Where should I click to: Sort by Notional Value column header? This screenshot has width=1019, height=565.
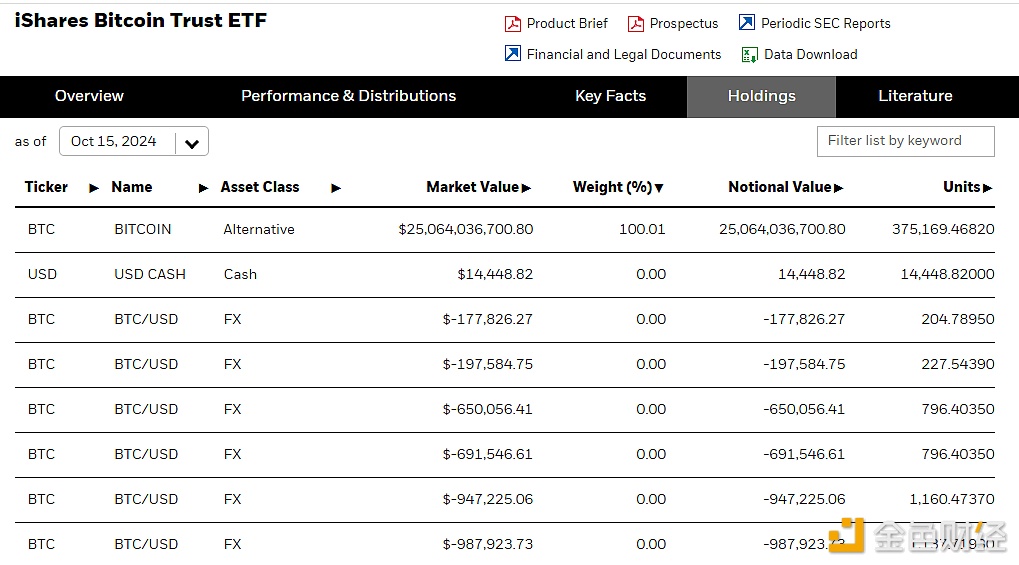pos(780,187)
